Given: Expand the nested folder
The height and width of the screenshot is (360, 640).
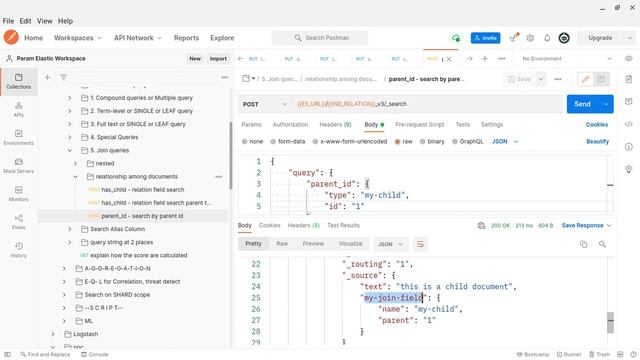Looking at the screenshot, I should (x=76, y=164).
